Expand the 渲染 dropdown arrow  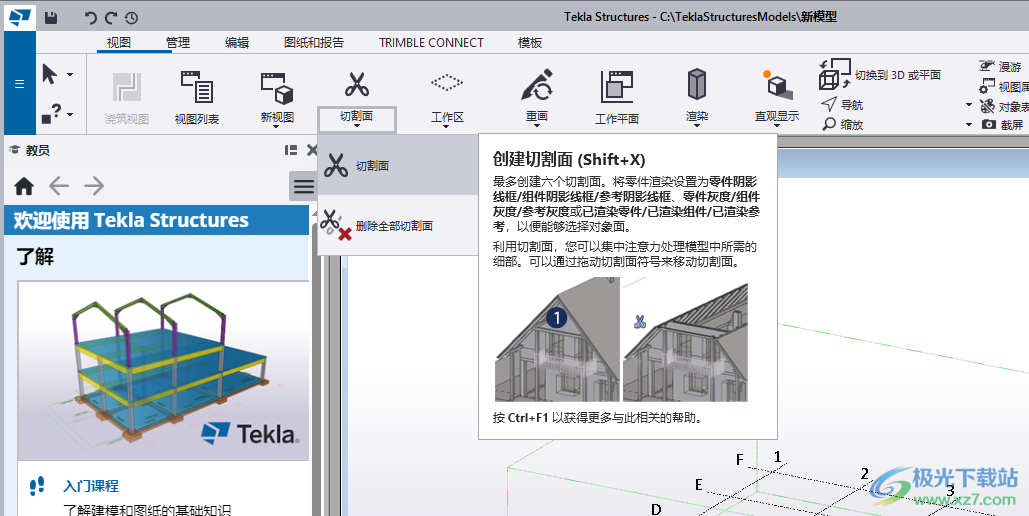[697, 125]
